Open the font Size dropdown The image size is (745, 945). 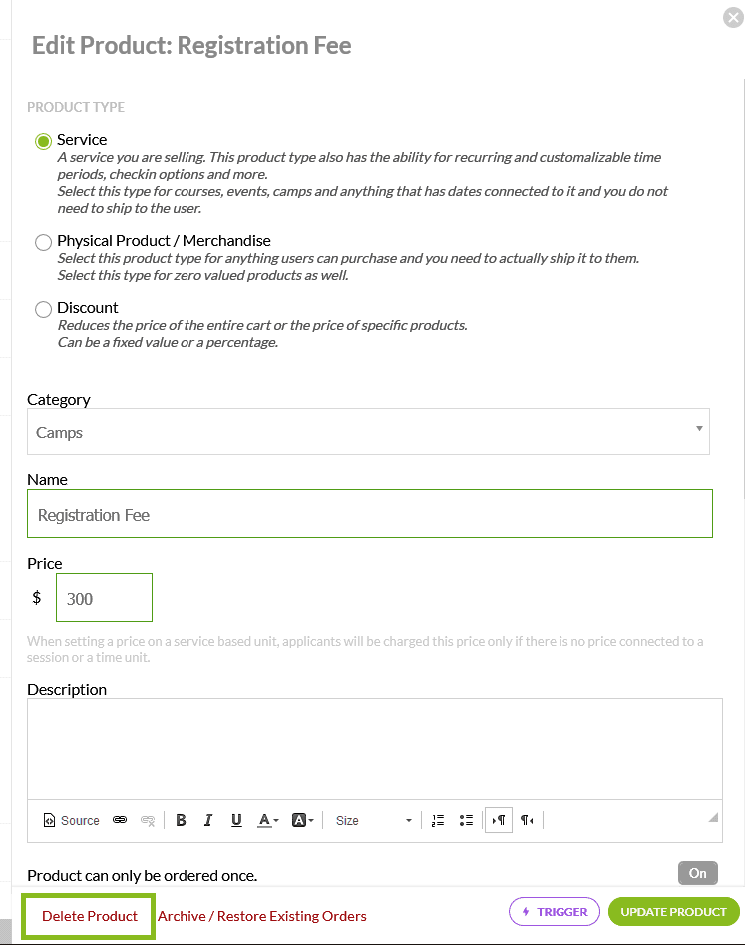click(x=373, y=821)
